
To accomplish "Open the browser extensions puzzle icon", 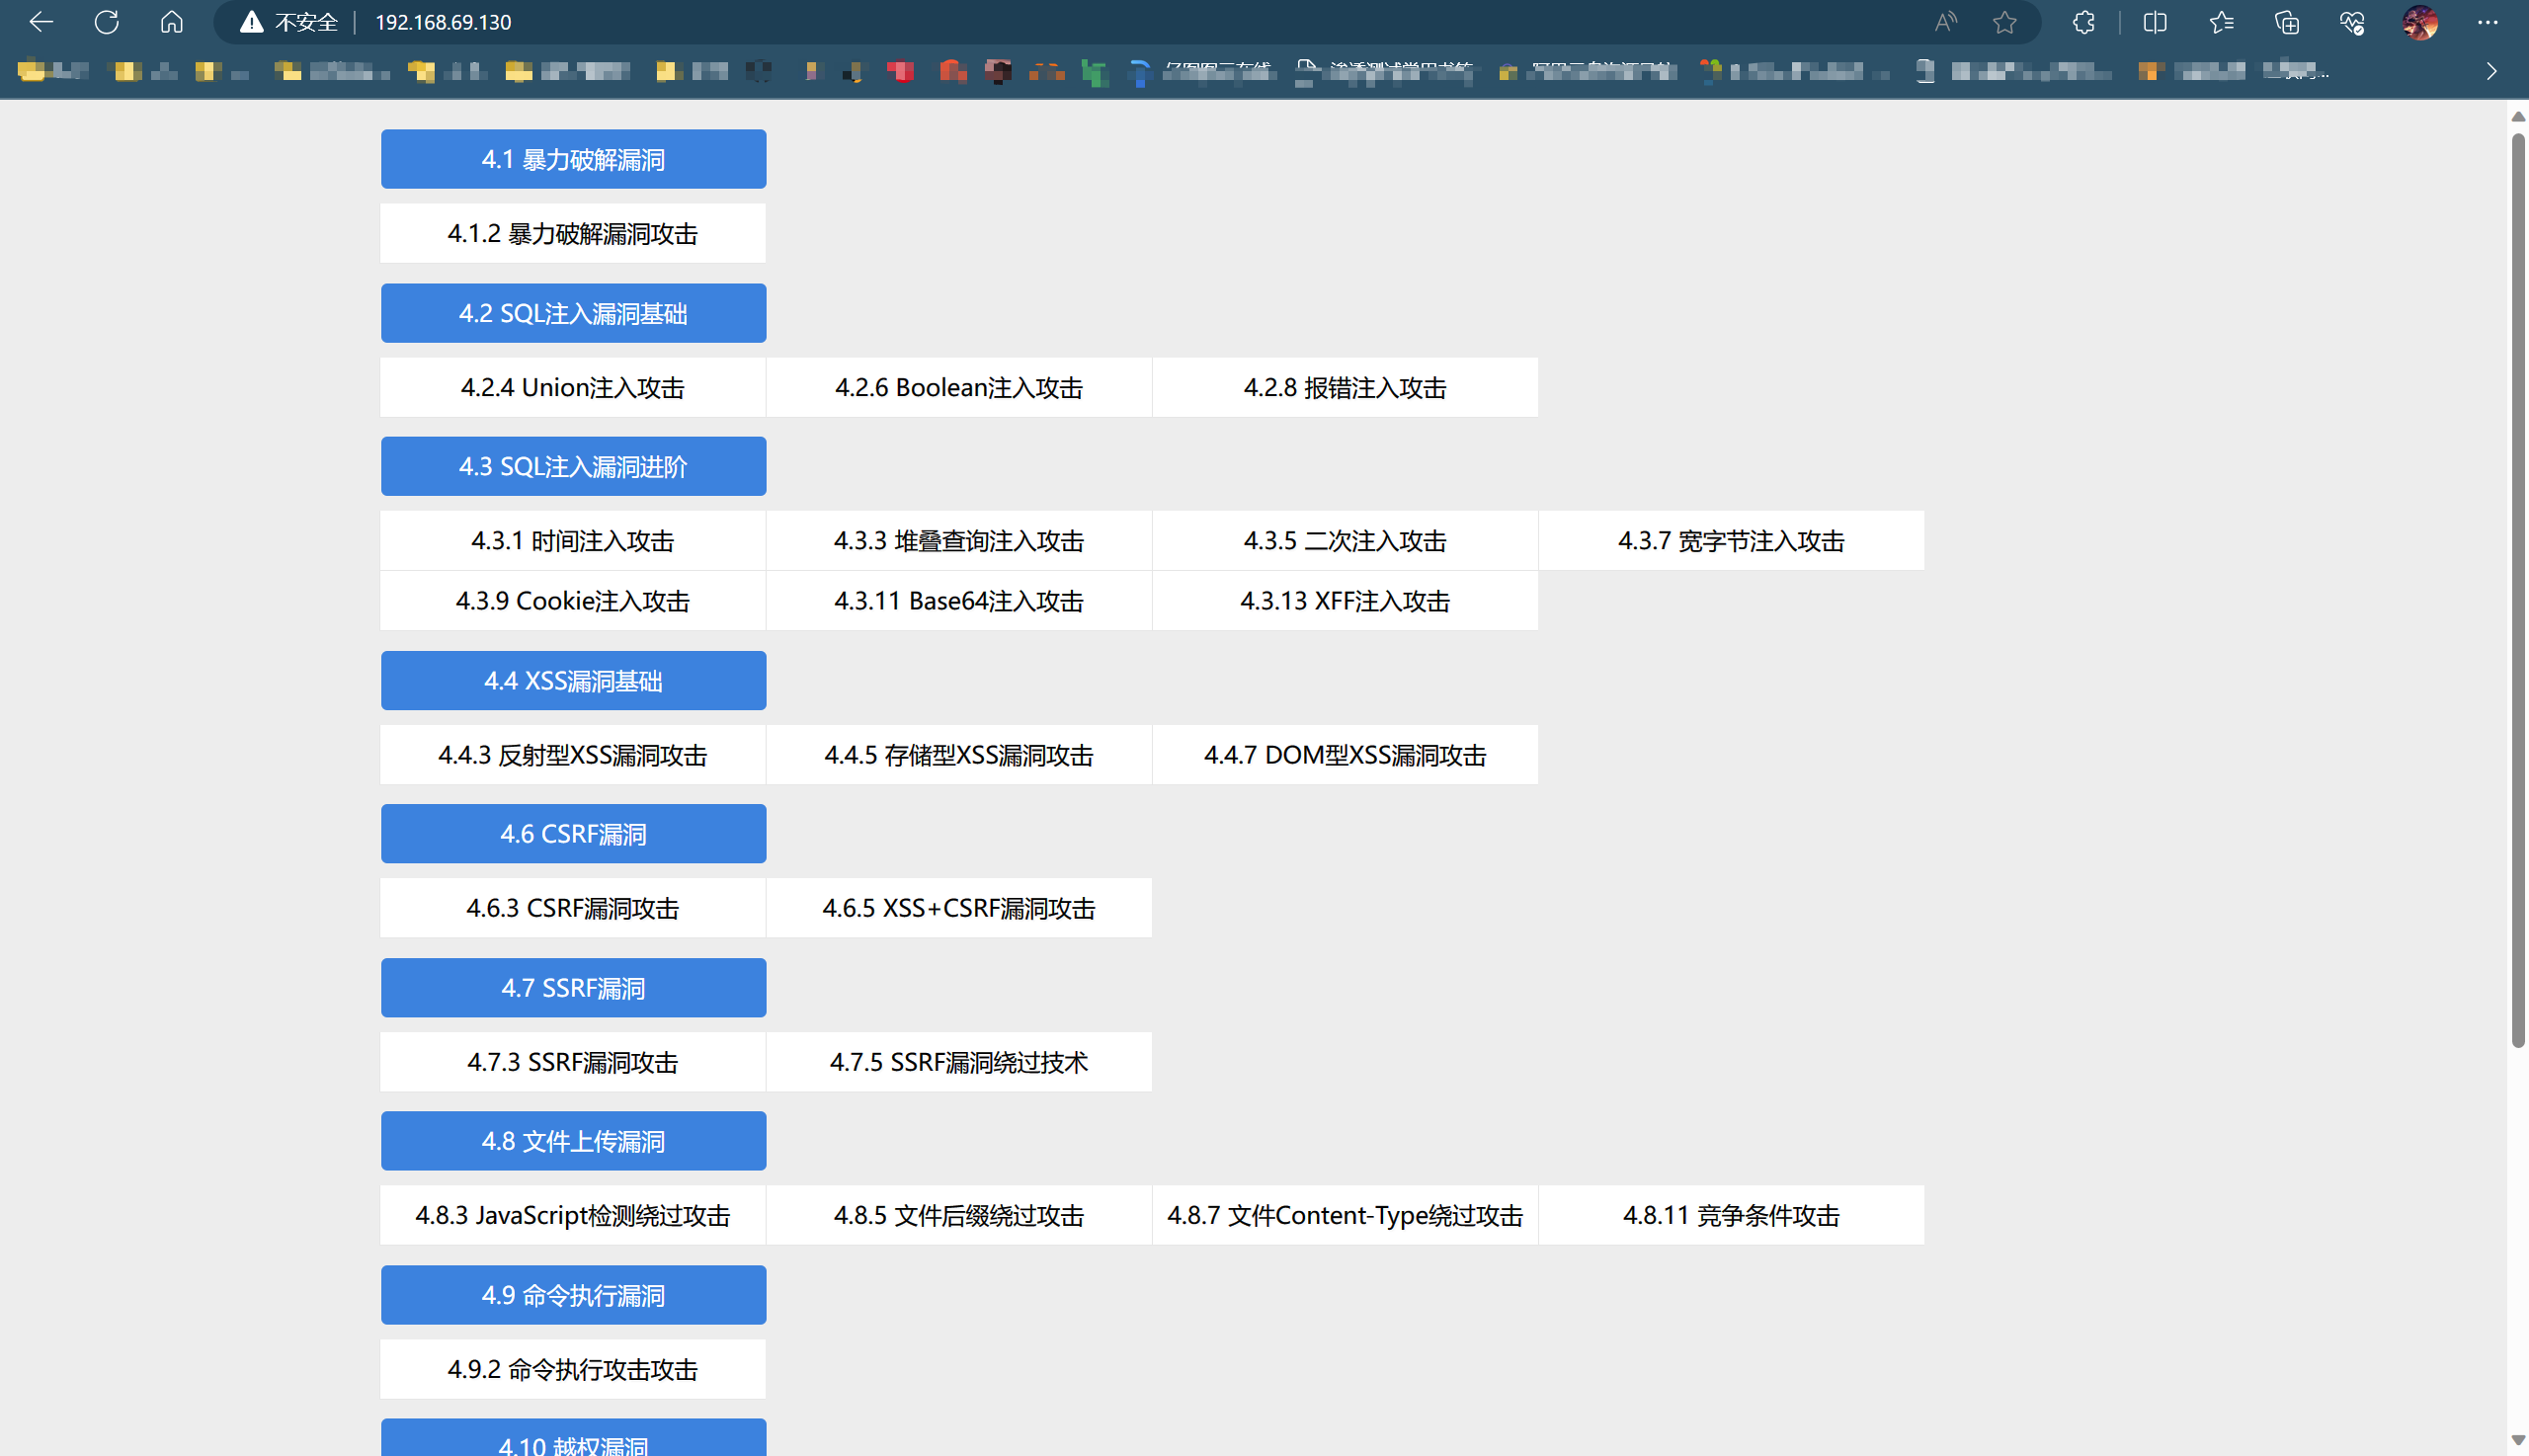I will (x=2084, y=22).
